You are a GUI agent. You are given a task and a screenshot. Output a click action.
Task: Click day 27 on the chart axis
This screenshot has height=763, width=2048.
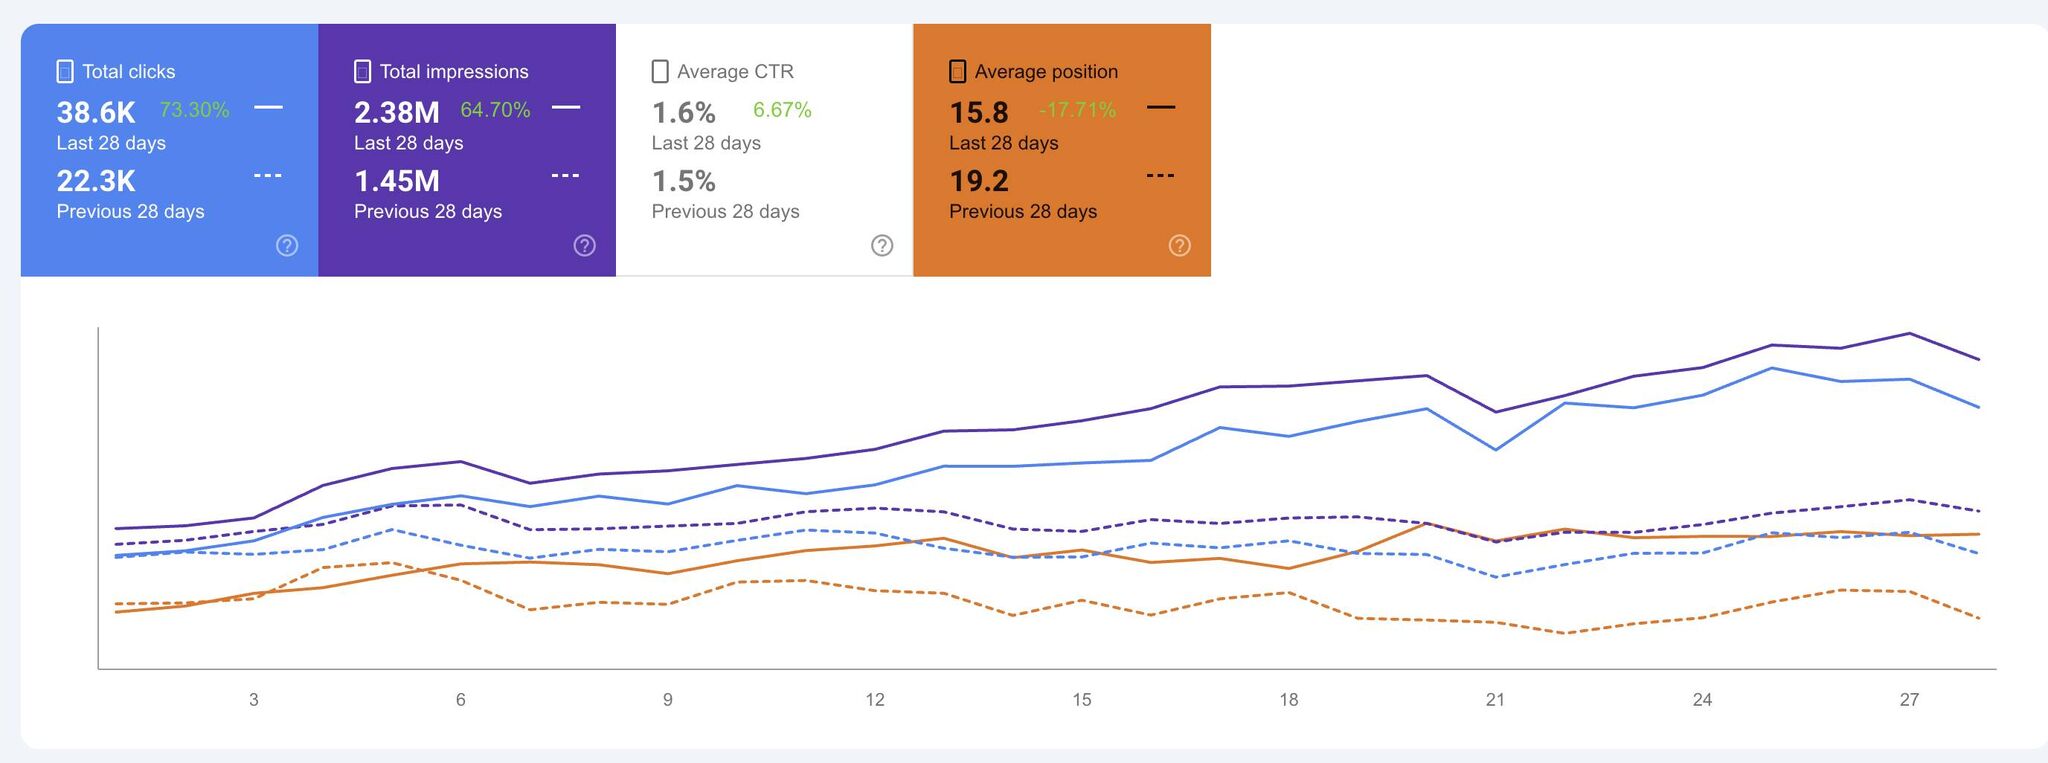click(1909, 700)
